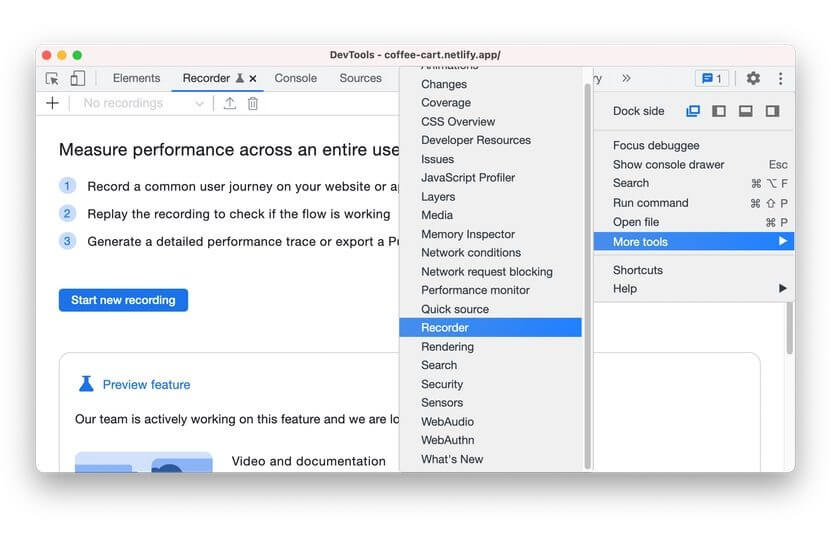The image size is (831, 542).
Task: Click the delete recording trash icon
Action: pyautogui.click(x=253, y=103)
